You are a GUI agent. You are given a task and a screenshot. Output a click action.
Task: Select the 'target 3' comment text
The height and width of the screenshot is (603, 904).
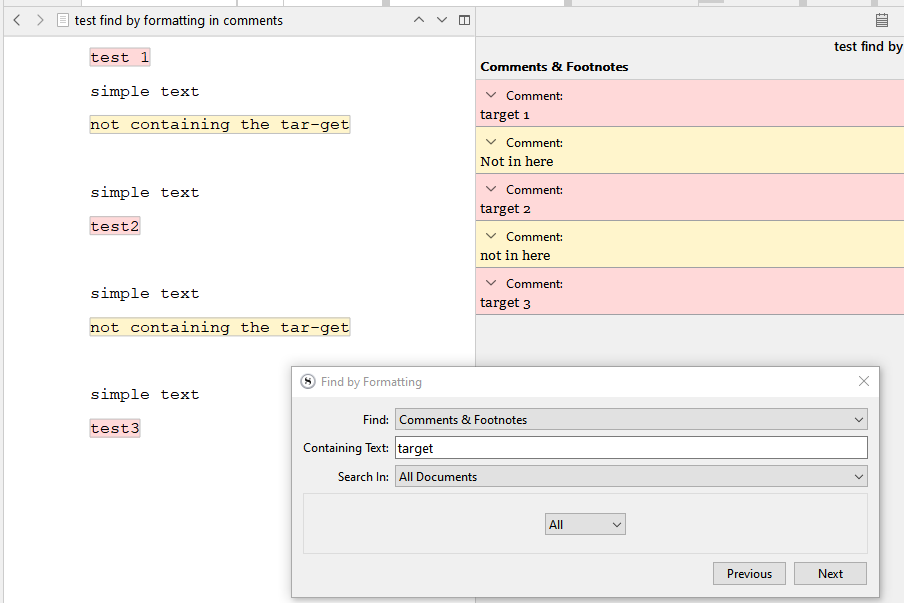(506, 303)
